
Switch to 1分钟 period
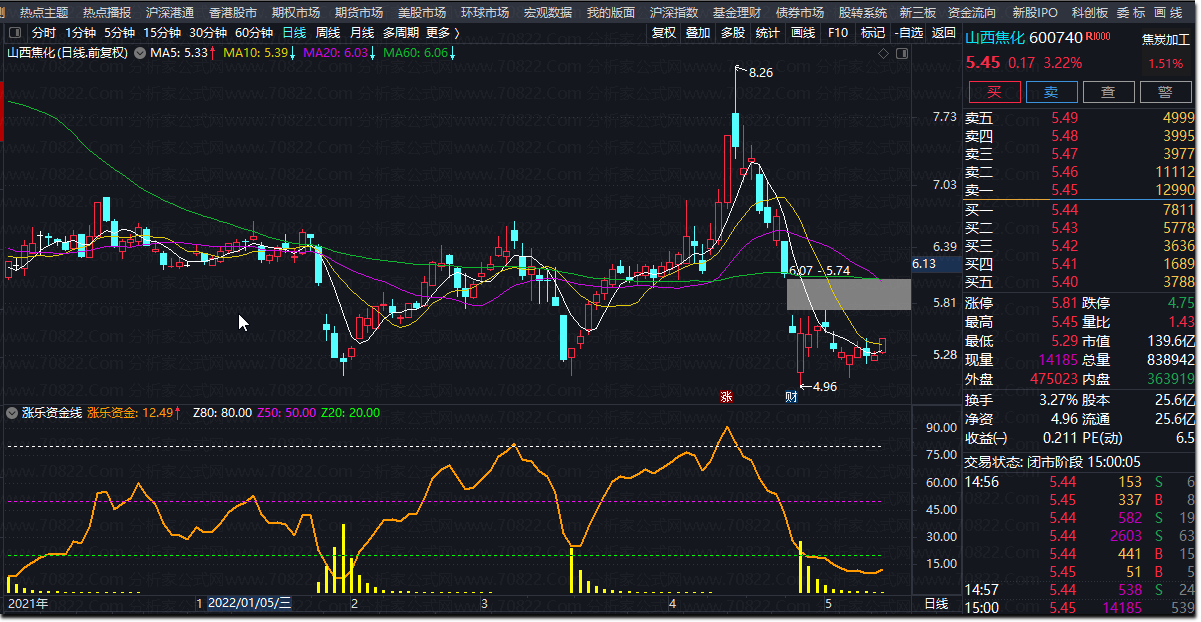coord(80,33)
